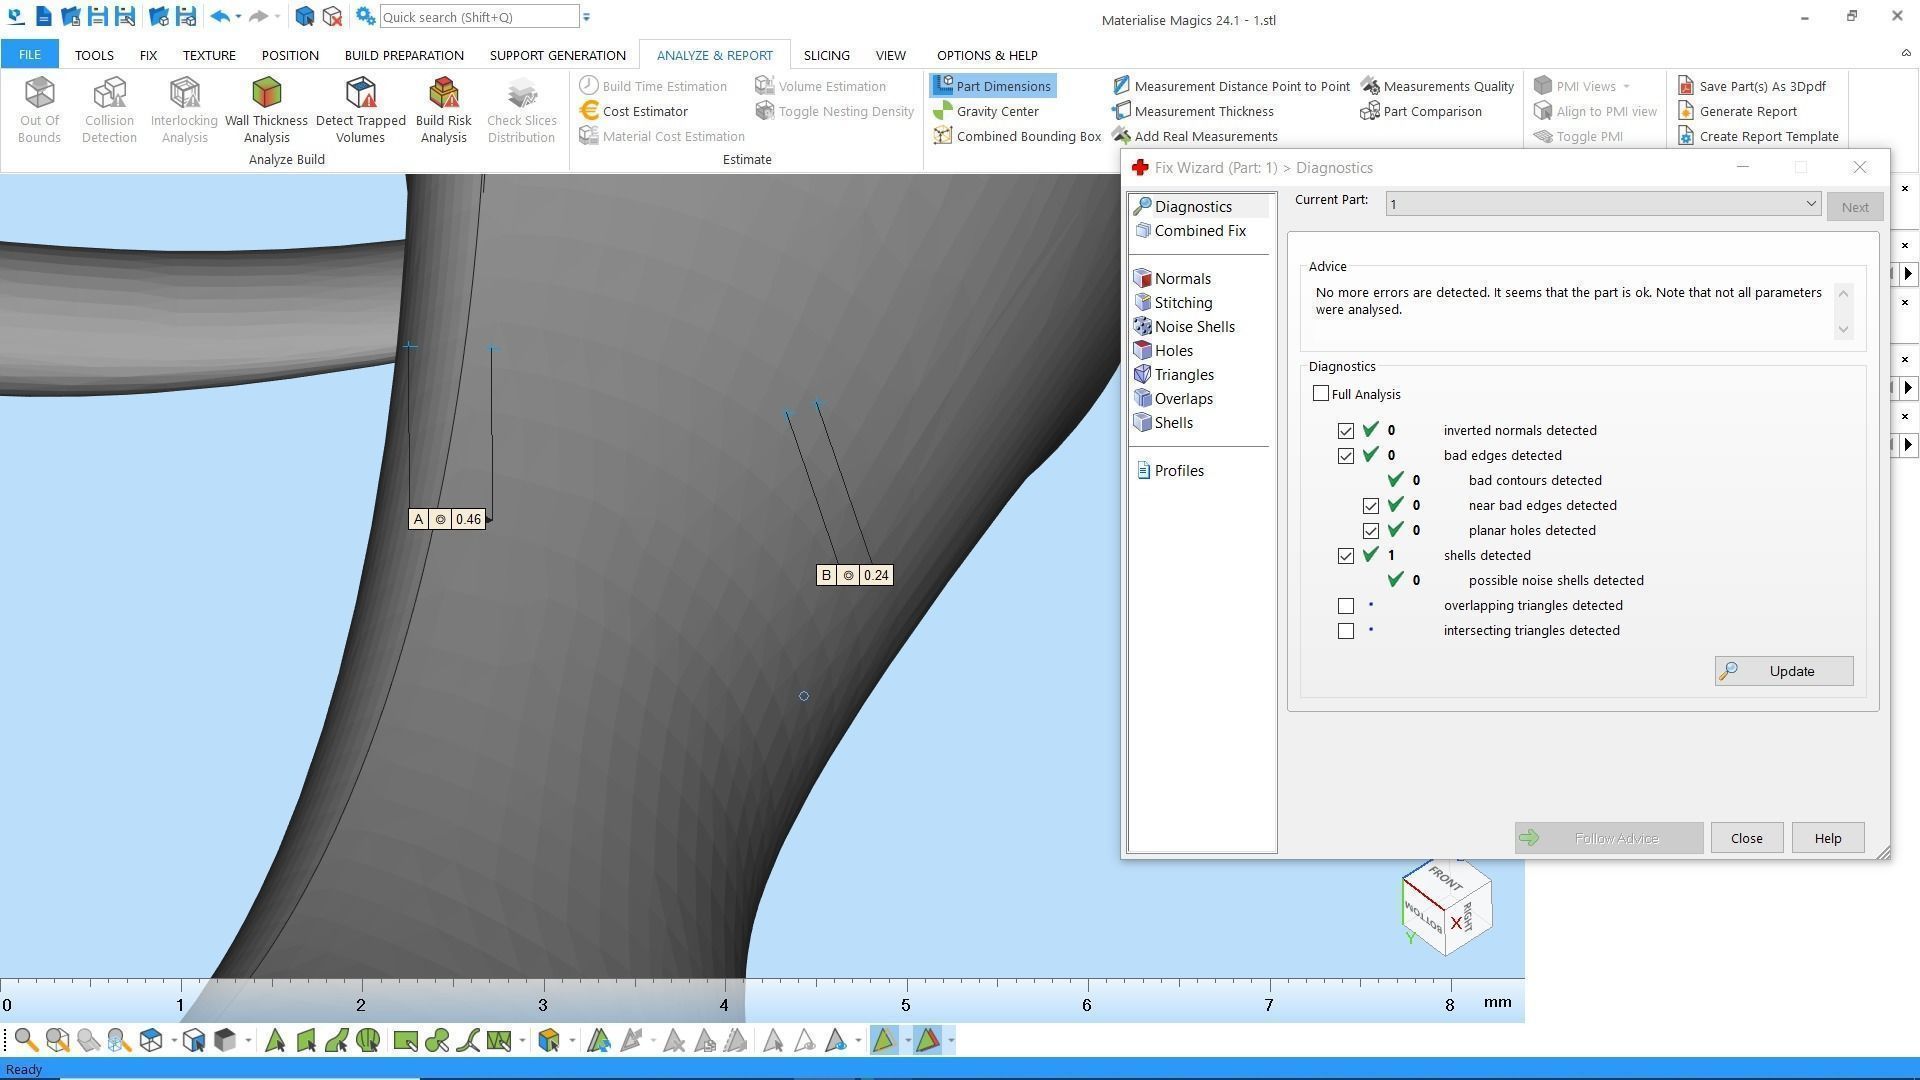
Task: Select Measurement Thickness tool
Action: point(1203,111)
